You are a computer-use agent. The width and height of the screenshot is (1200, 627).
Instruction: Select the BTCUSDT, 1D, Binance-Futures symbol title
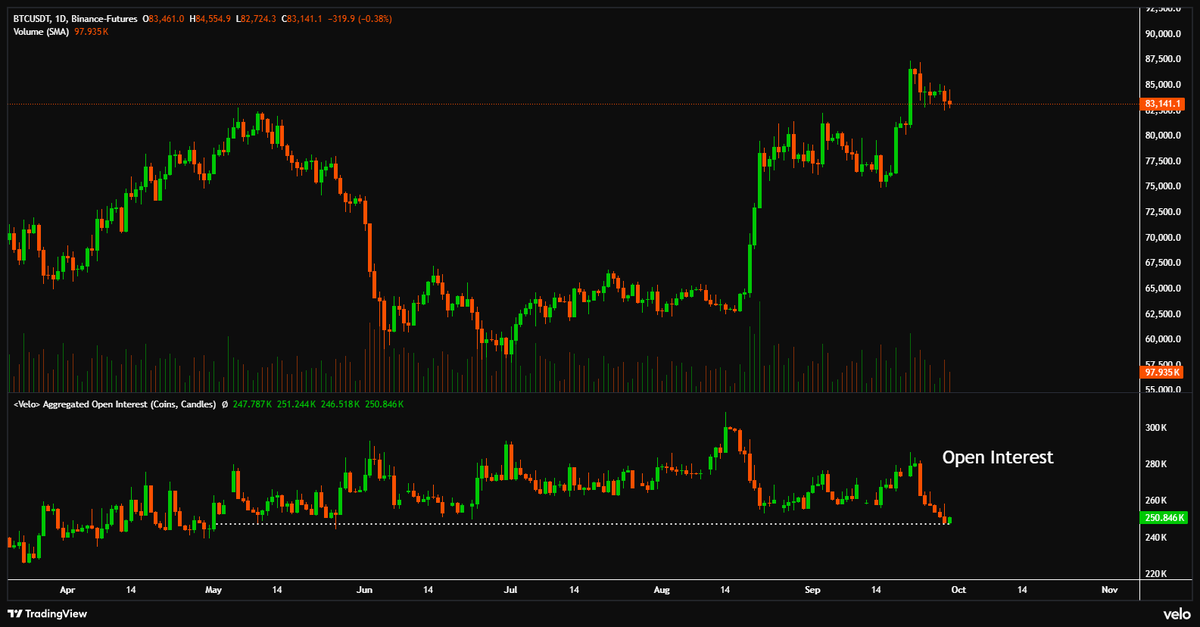coord(75,19)
